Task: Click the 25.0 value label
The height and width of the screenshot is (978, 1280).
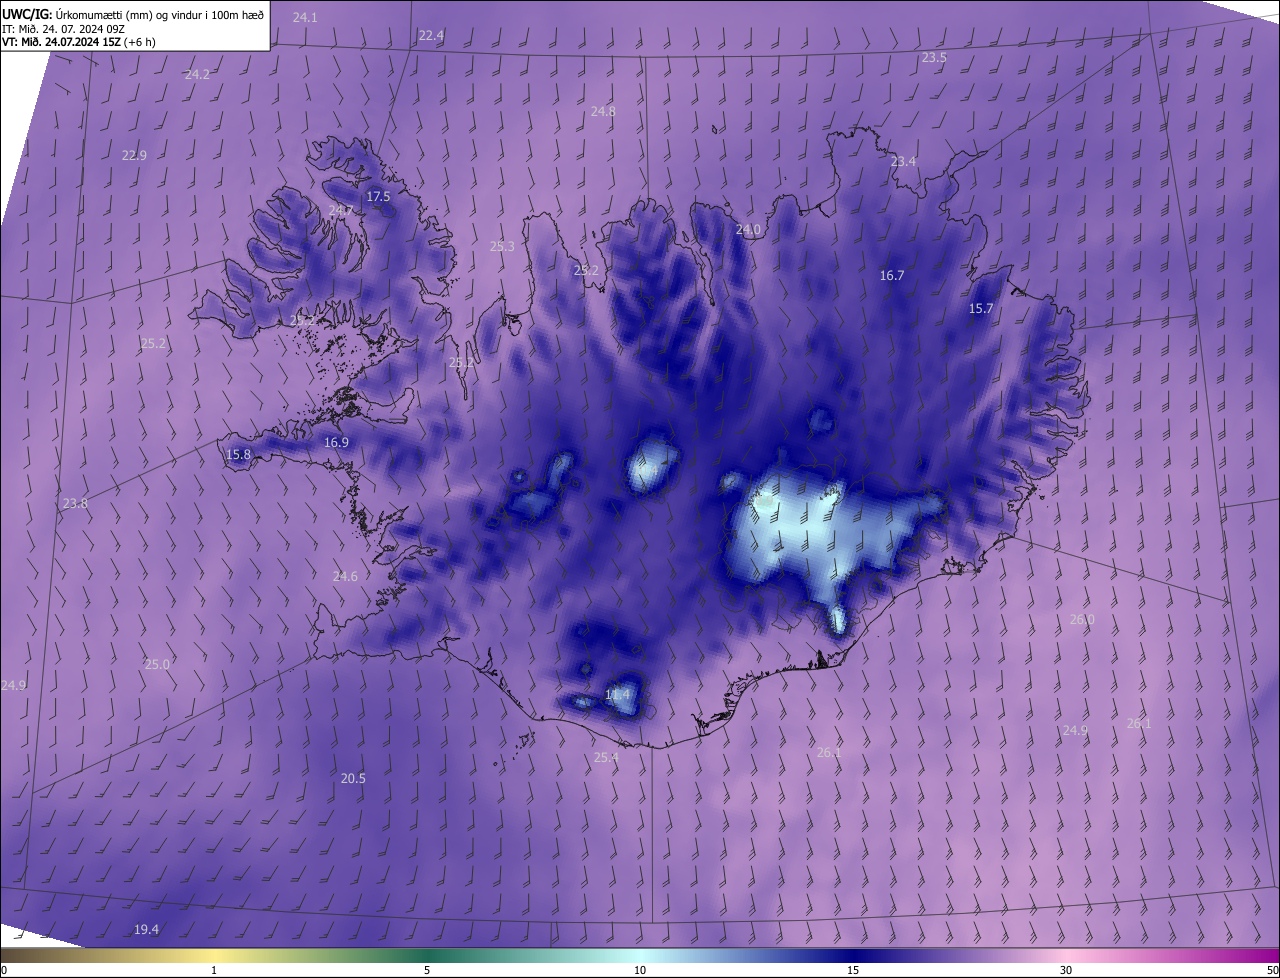Action: click(x=158, y=664)
